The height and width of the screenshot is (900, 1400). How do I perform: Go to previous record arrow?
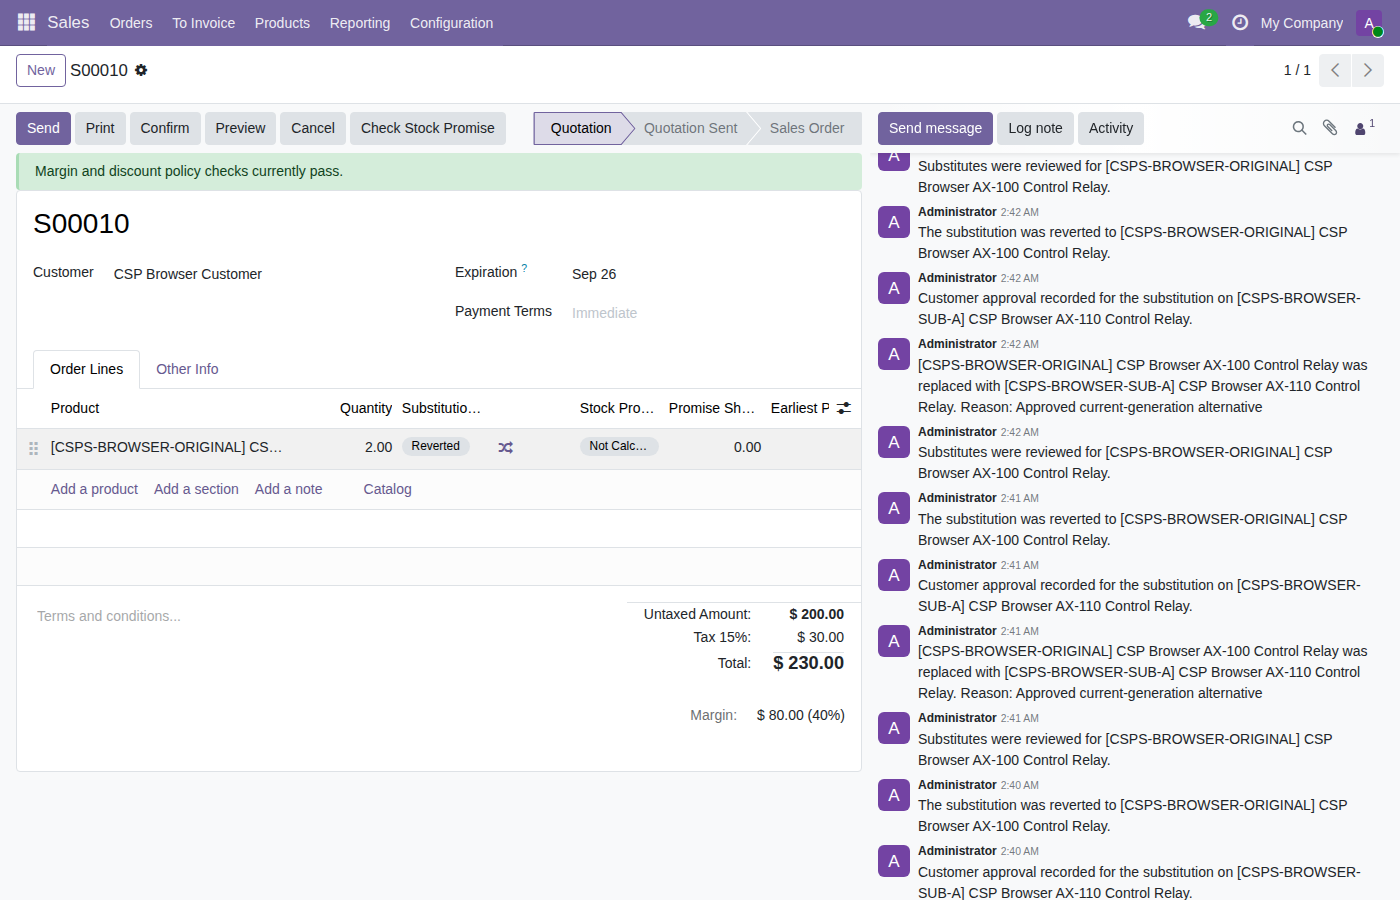click(x=1335, y=70)
